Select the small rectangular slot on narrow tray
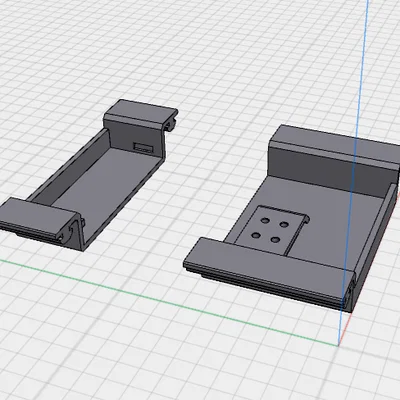The width and height of the screenshot is (400, 400). pyautogui.click(x=143, y=147)
